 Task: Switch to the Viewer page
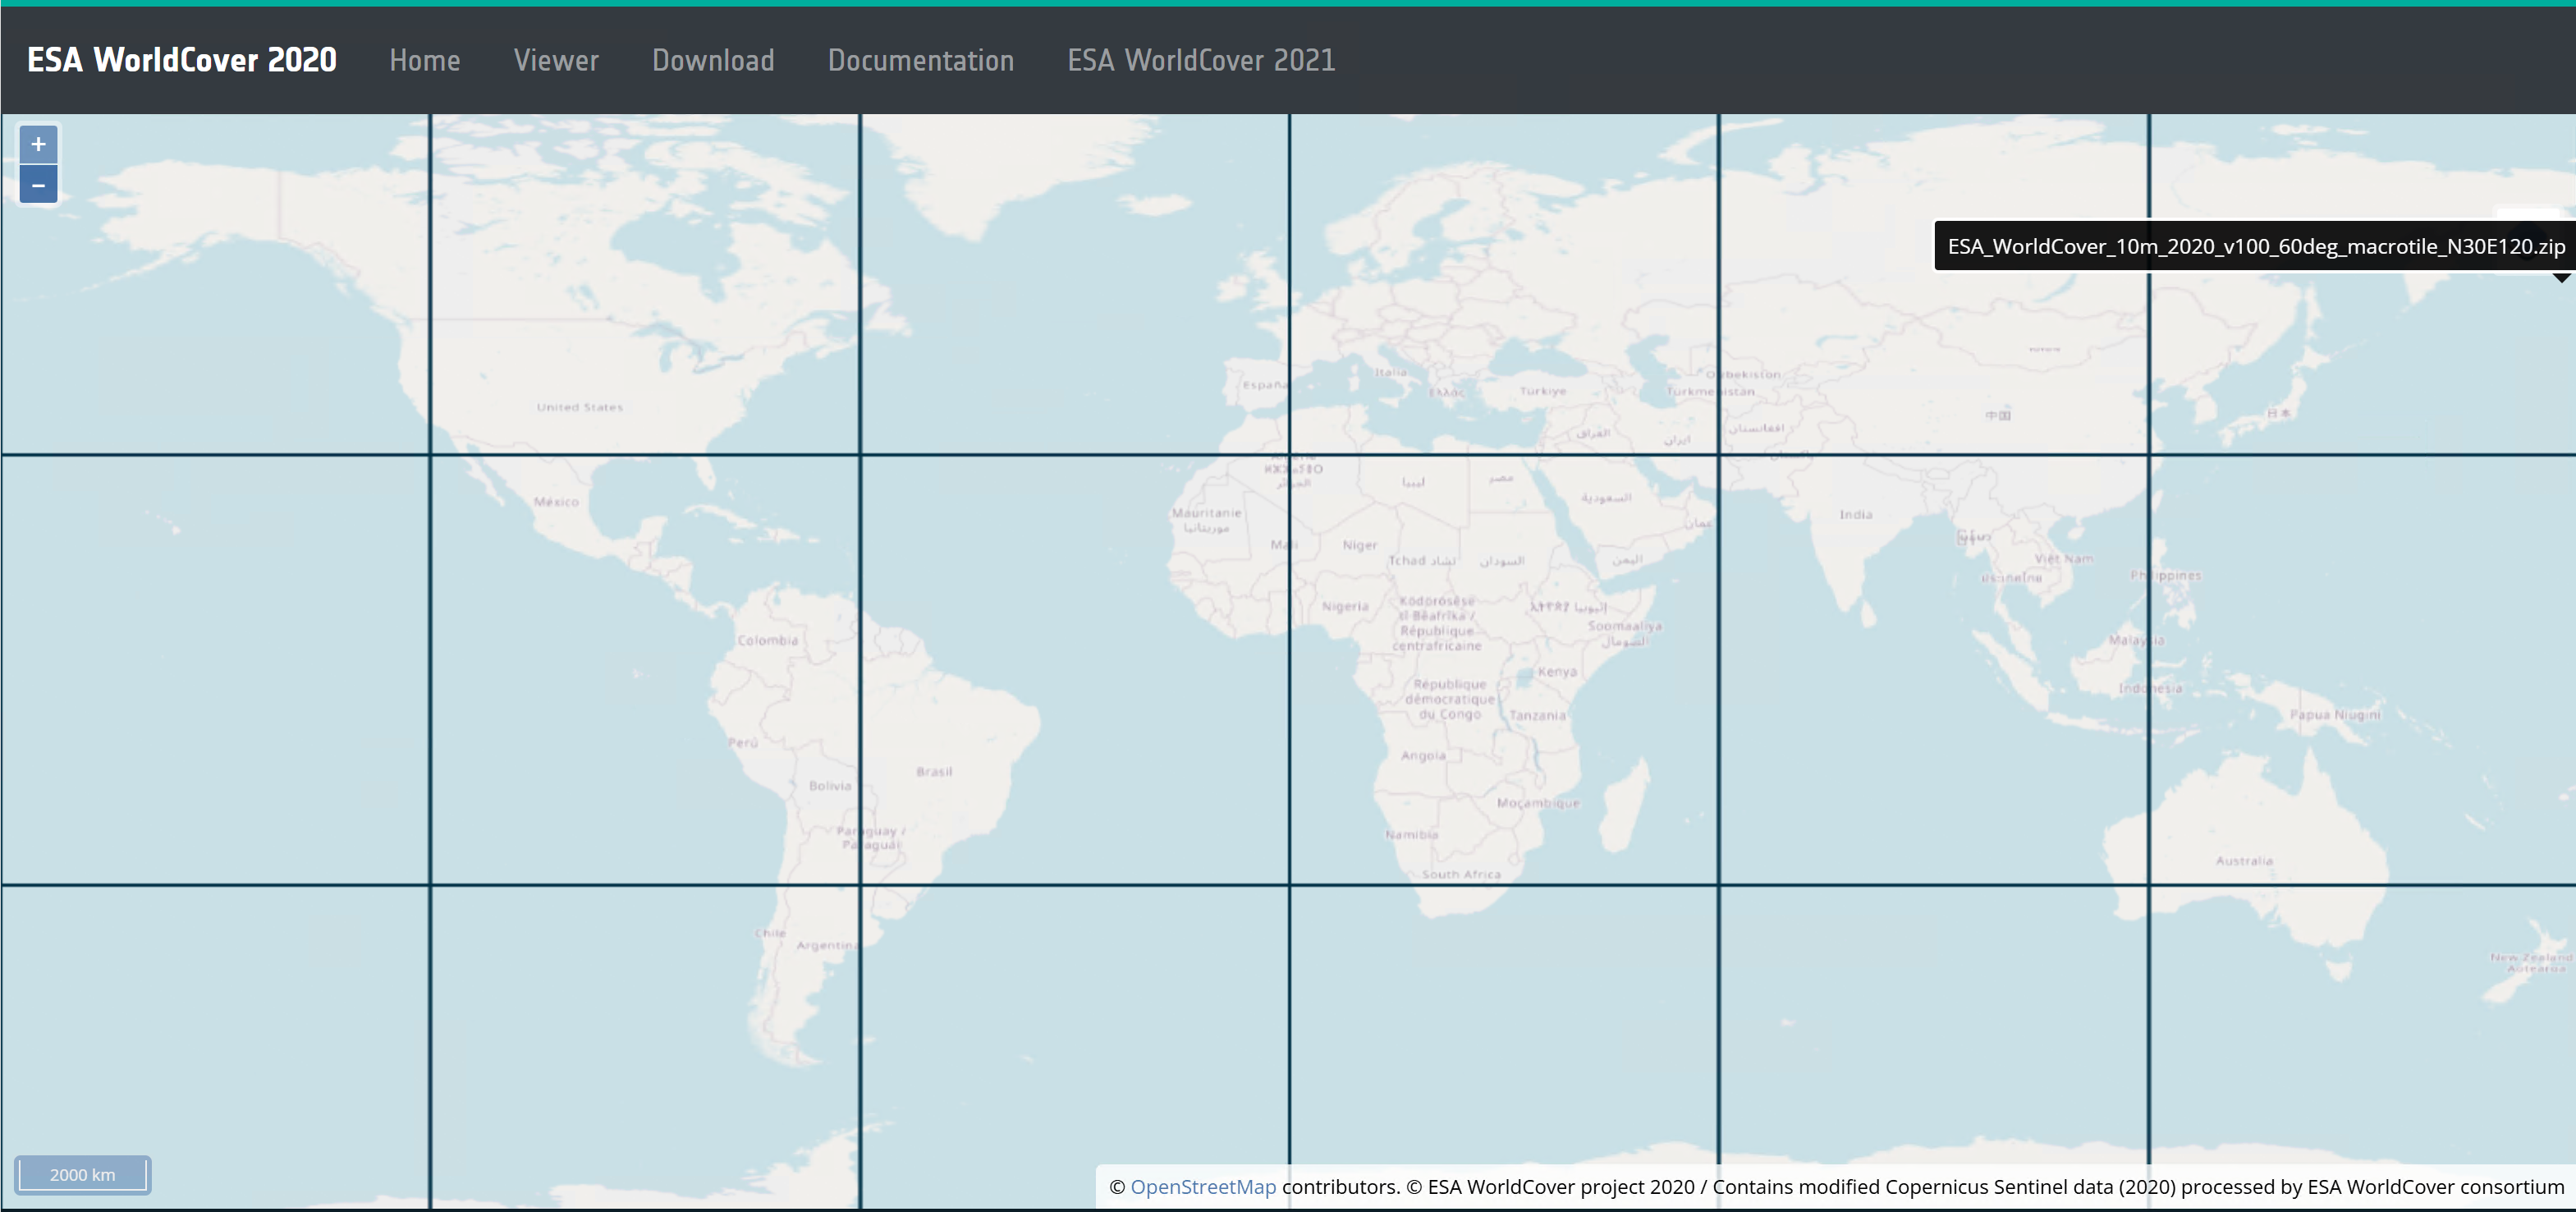tap(556, 60)
